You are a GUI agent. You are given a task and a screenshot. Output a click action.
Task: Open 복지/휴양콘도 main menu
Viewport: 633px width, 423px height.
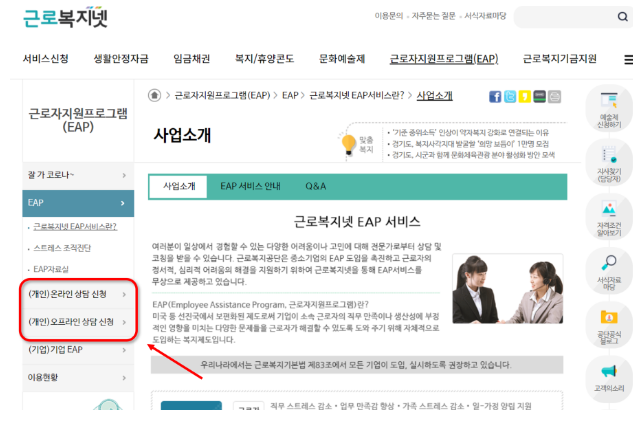coord(264,59)
